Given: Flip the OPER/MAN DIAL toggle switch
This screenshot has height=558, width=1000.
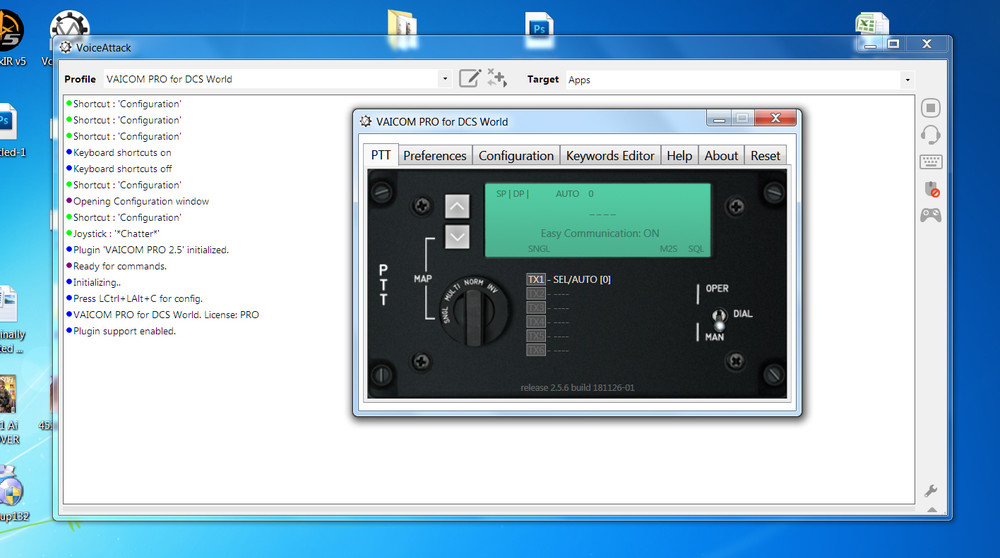Looking at the screenshot, I should tap(719, 318).
